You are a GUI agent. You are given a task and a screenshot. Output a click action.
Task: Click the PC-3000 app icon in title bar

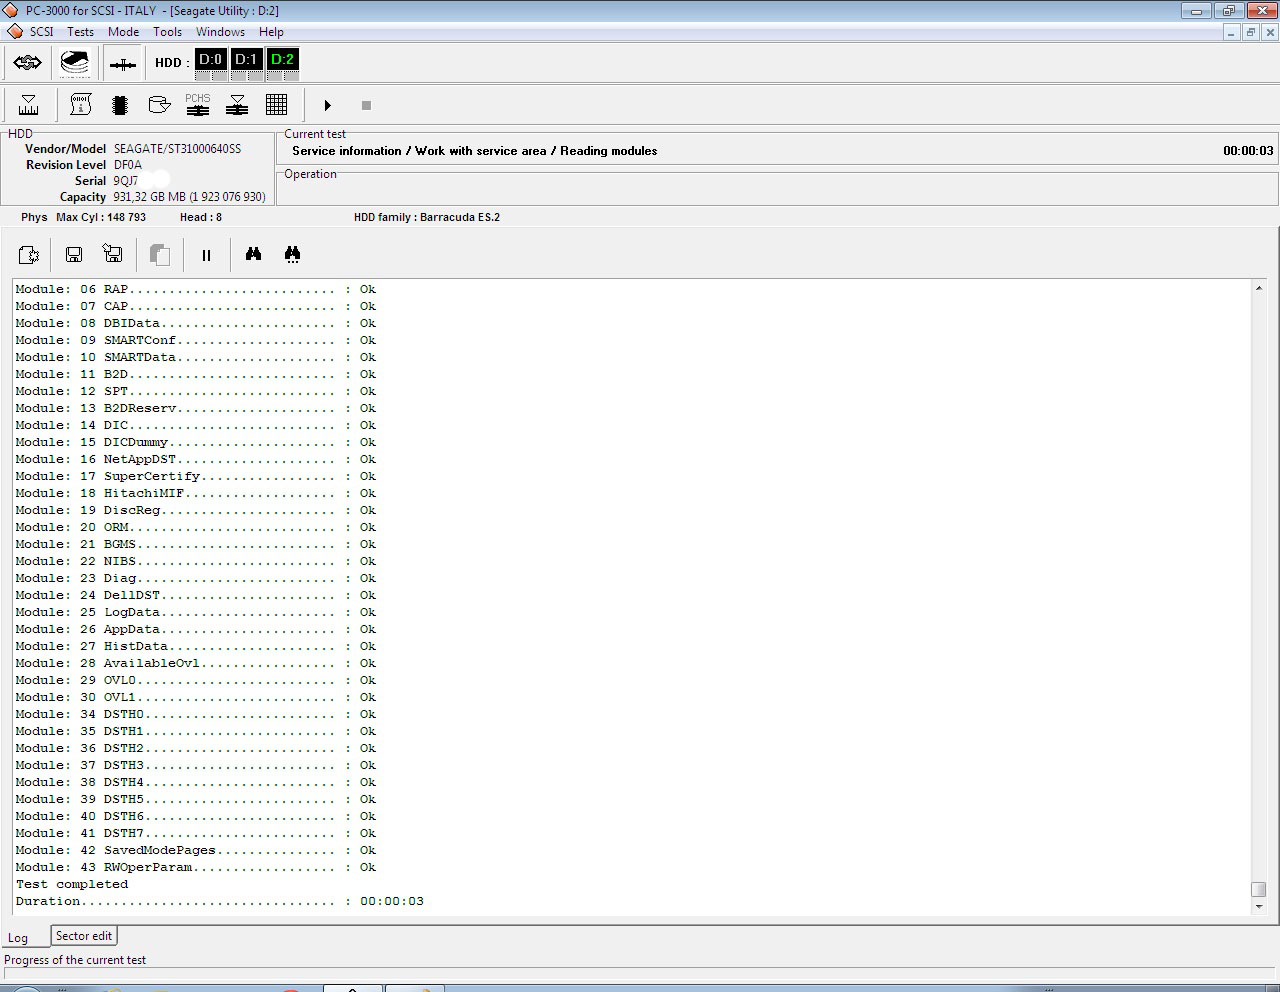[11, 10]
